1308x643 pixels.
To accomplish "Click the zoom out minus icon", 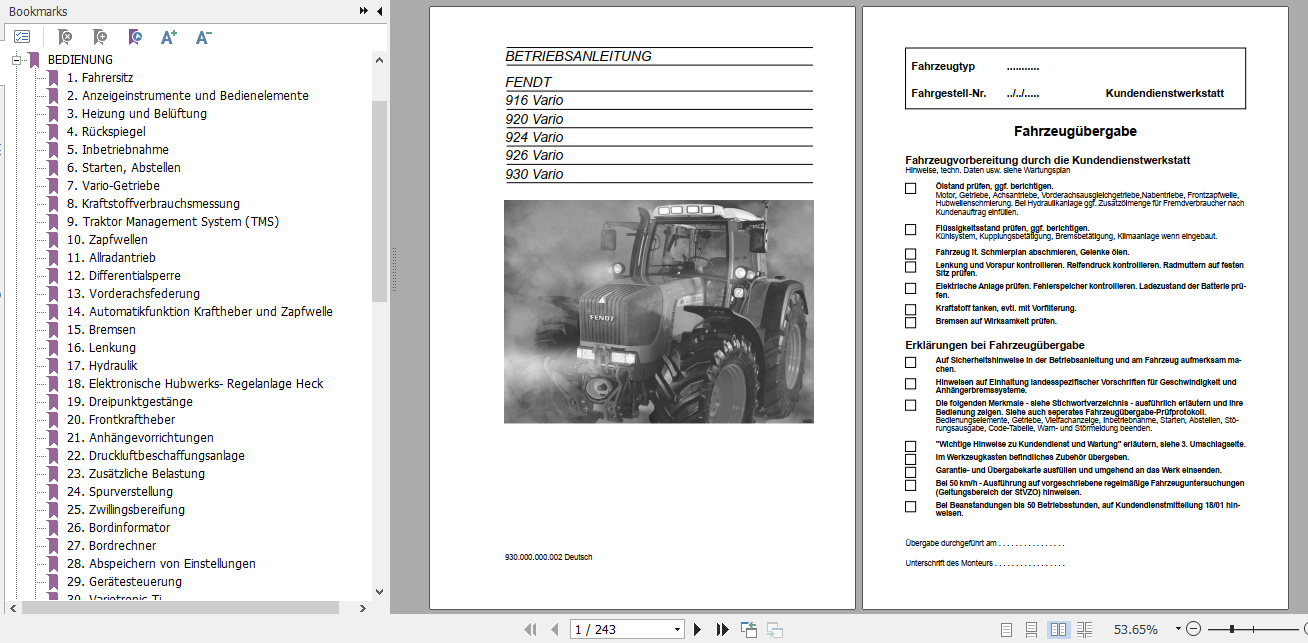I will [x=1192, y=629].
